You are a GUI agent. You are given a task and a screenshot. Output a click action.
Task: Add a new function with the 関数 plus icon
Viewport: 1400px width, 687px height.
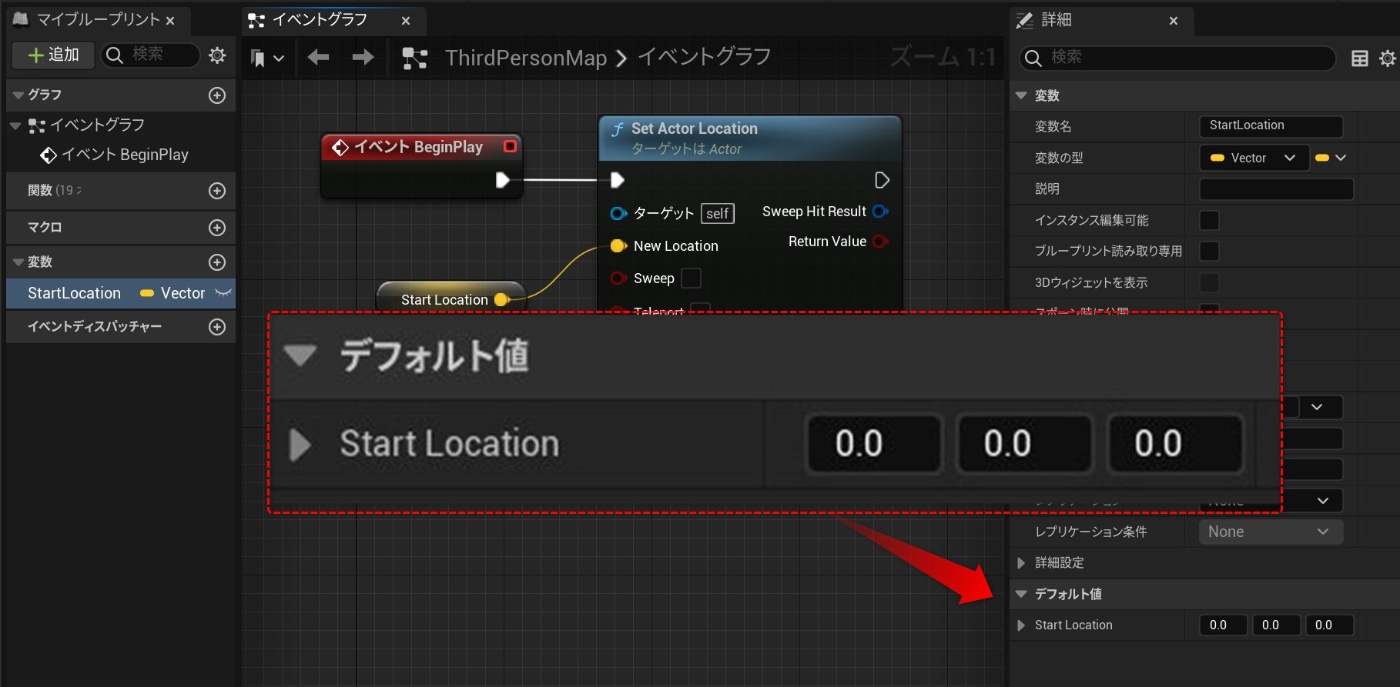[217, 190]
